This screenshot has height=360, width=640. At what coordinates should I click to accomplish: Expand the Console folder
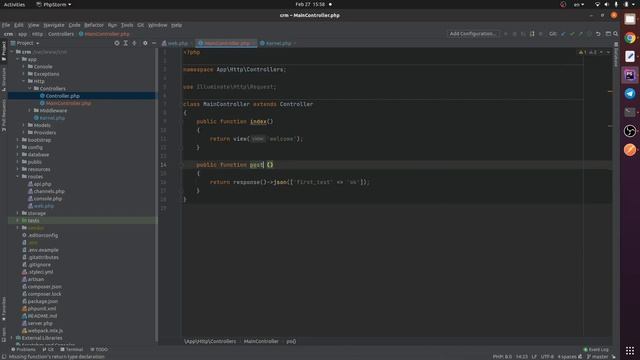[x=24, y=67]
